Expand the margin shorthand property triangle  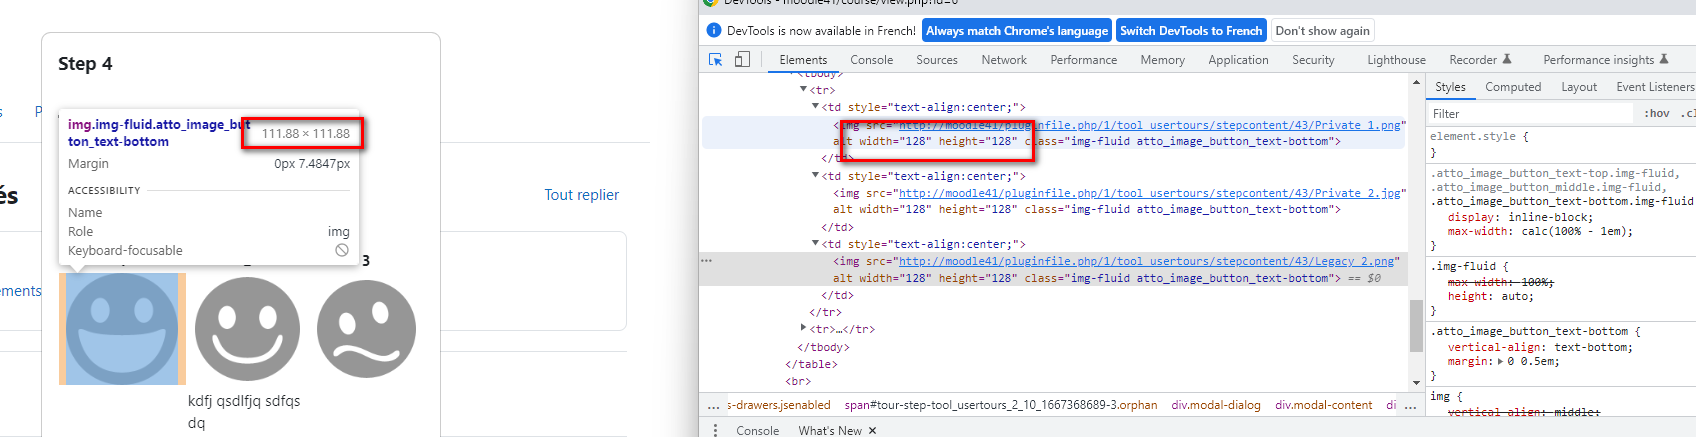(x=1502, y=362)
